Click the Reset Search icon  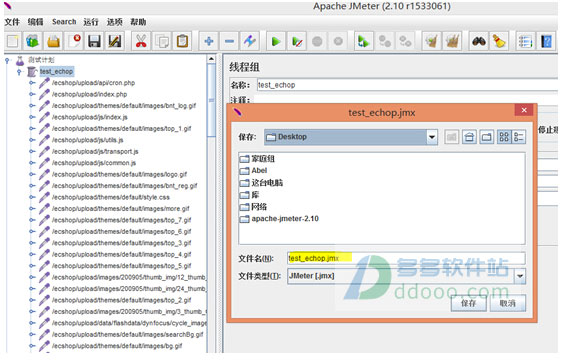tap(499, 42)
